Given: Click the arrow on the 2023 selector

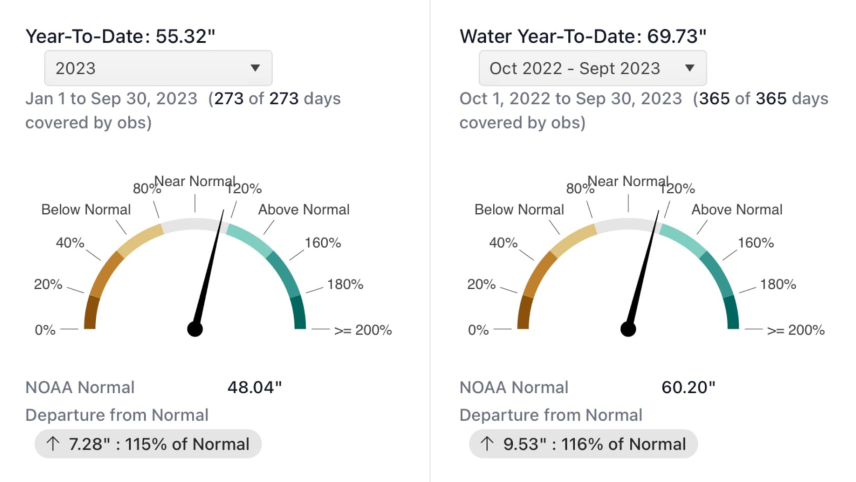Looking at the screenshot, I should click(255, 68).
